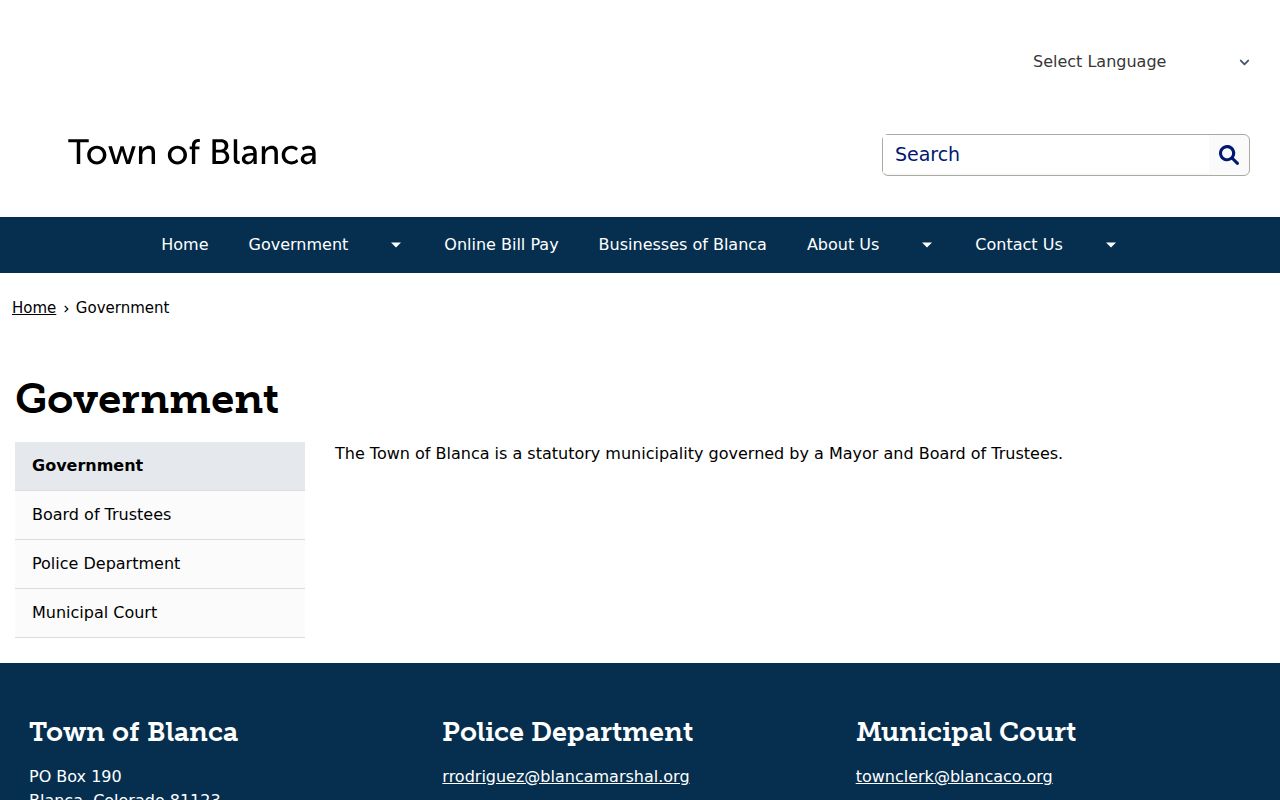Click the statutory municipality description text
Screen dimensions: 1280x800
pos(699,454)
